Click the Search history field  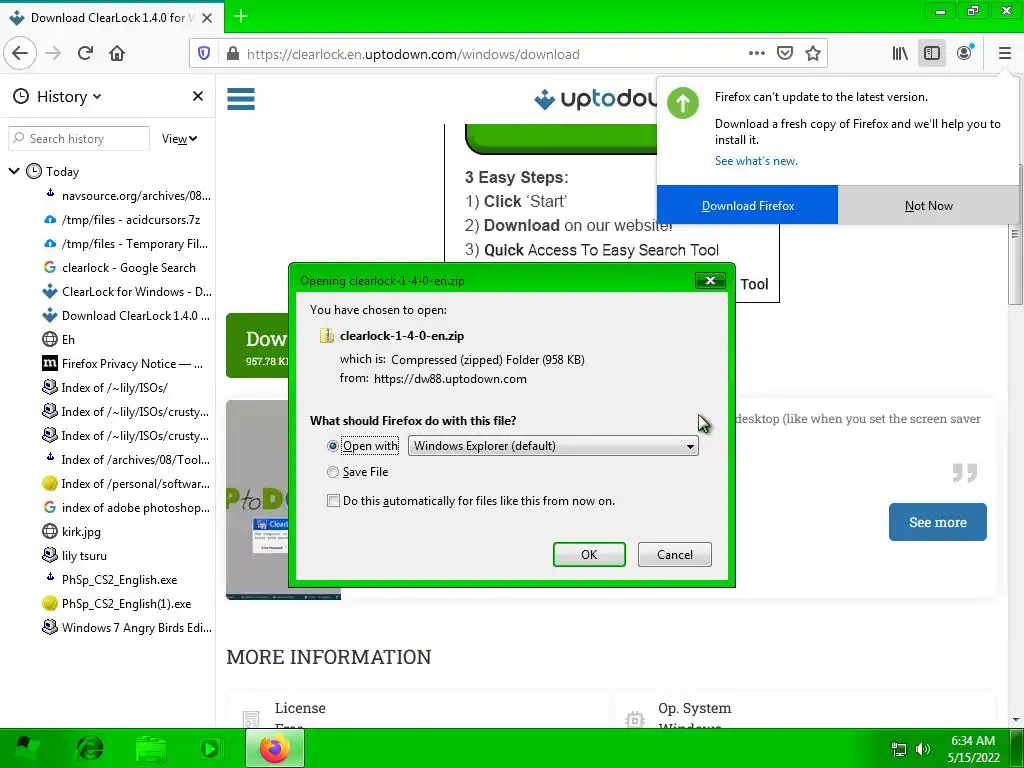[x=79, y=138]
